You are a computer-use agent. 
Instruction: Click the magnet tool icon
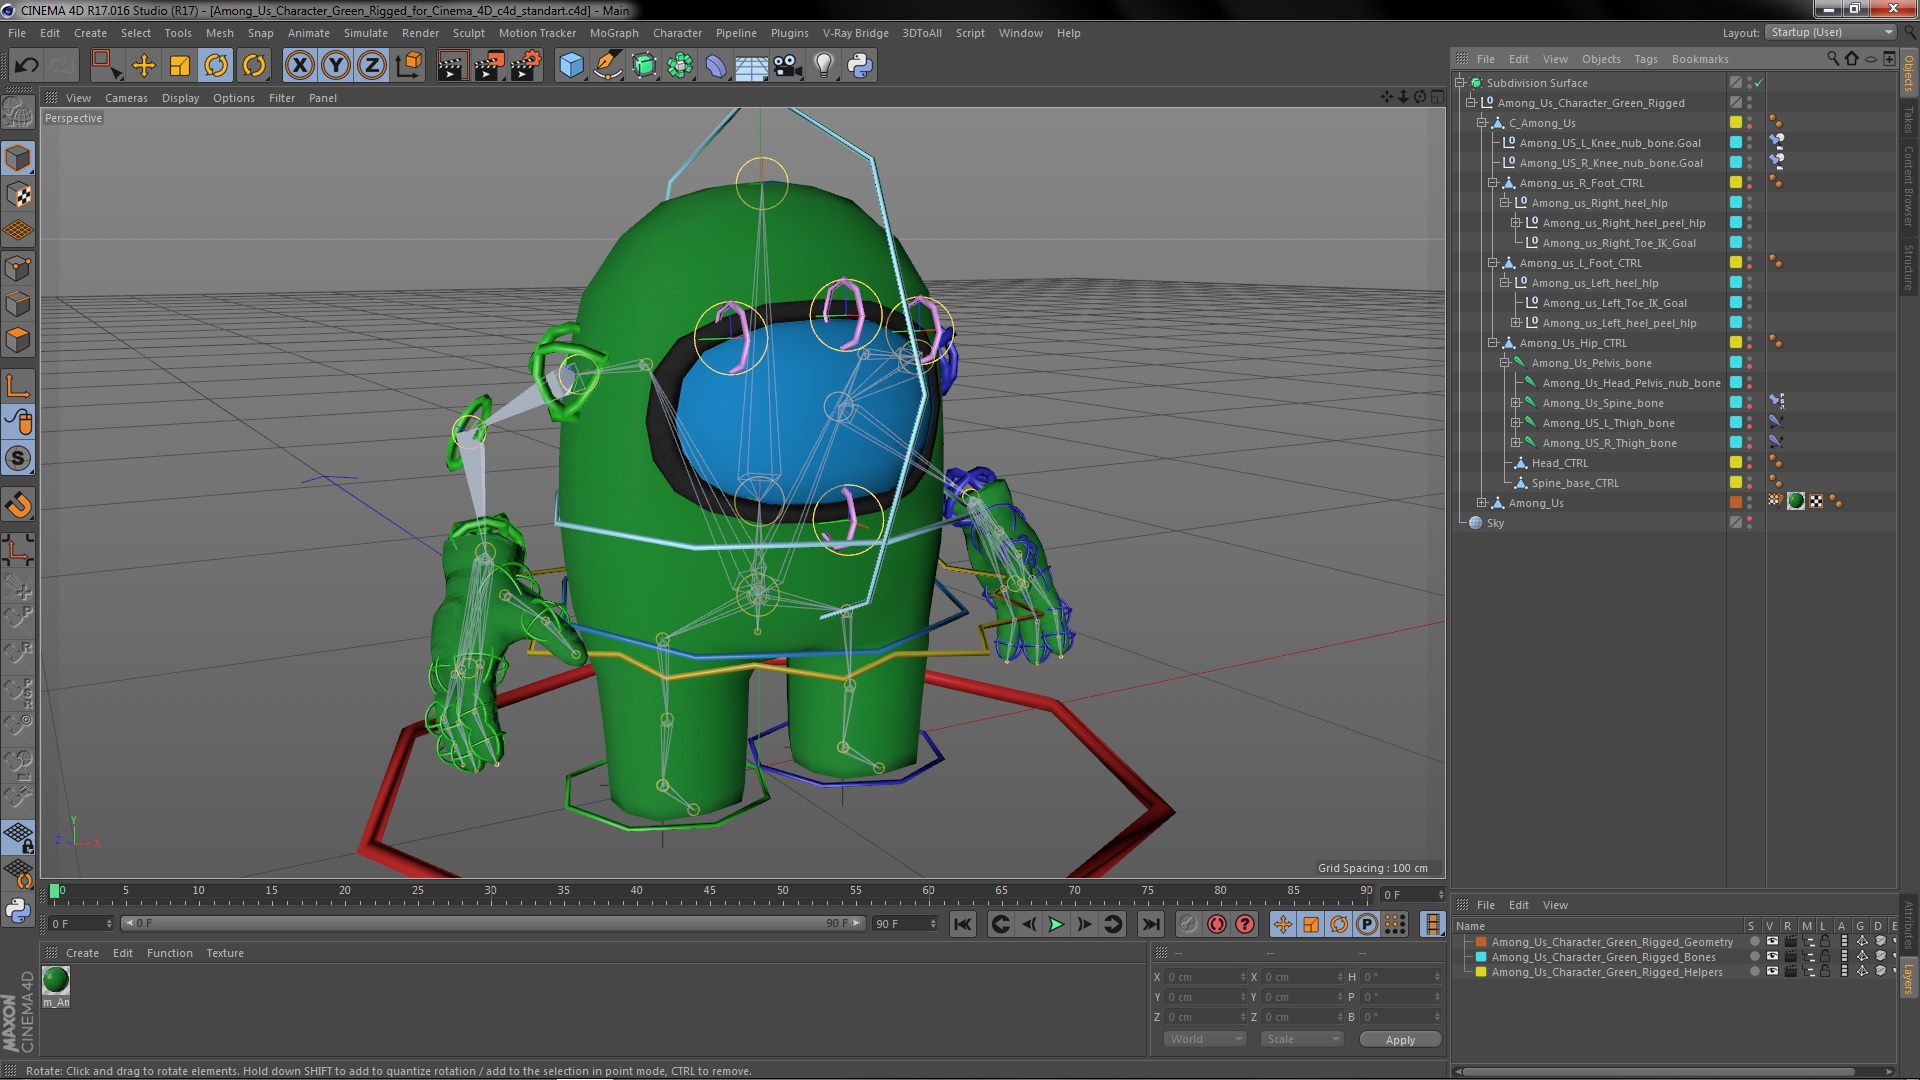(18, 505)
